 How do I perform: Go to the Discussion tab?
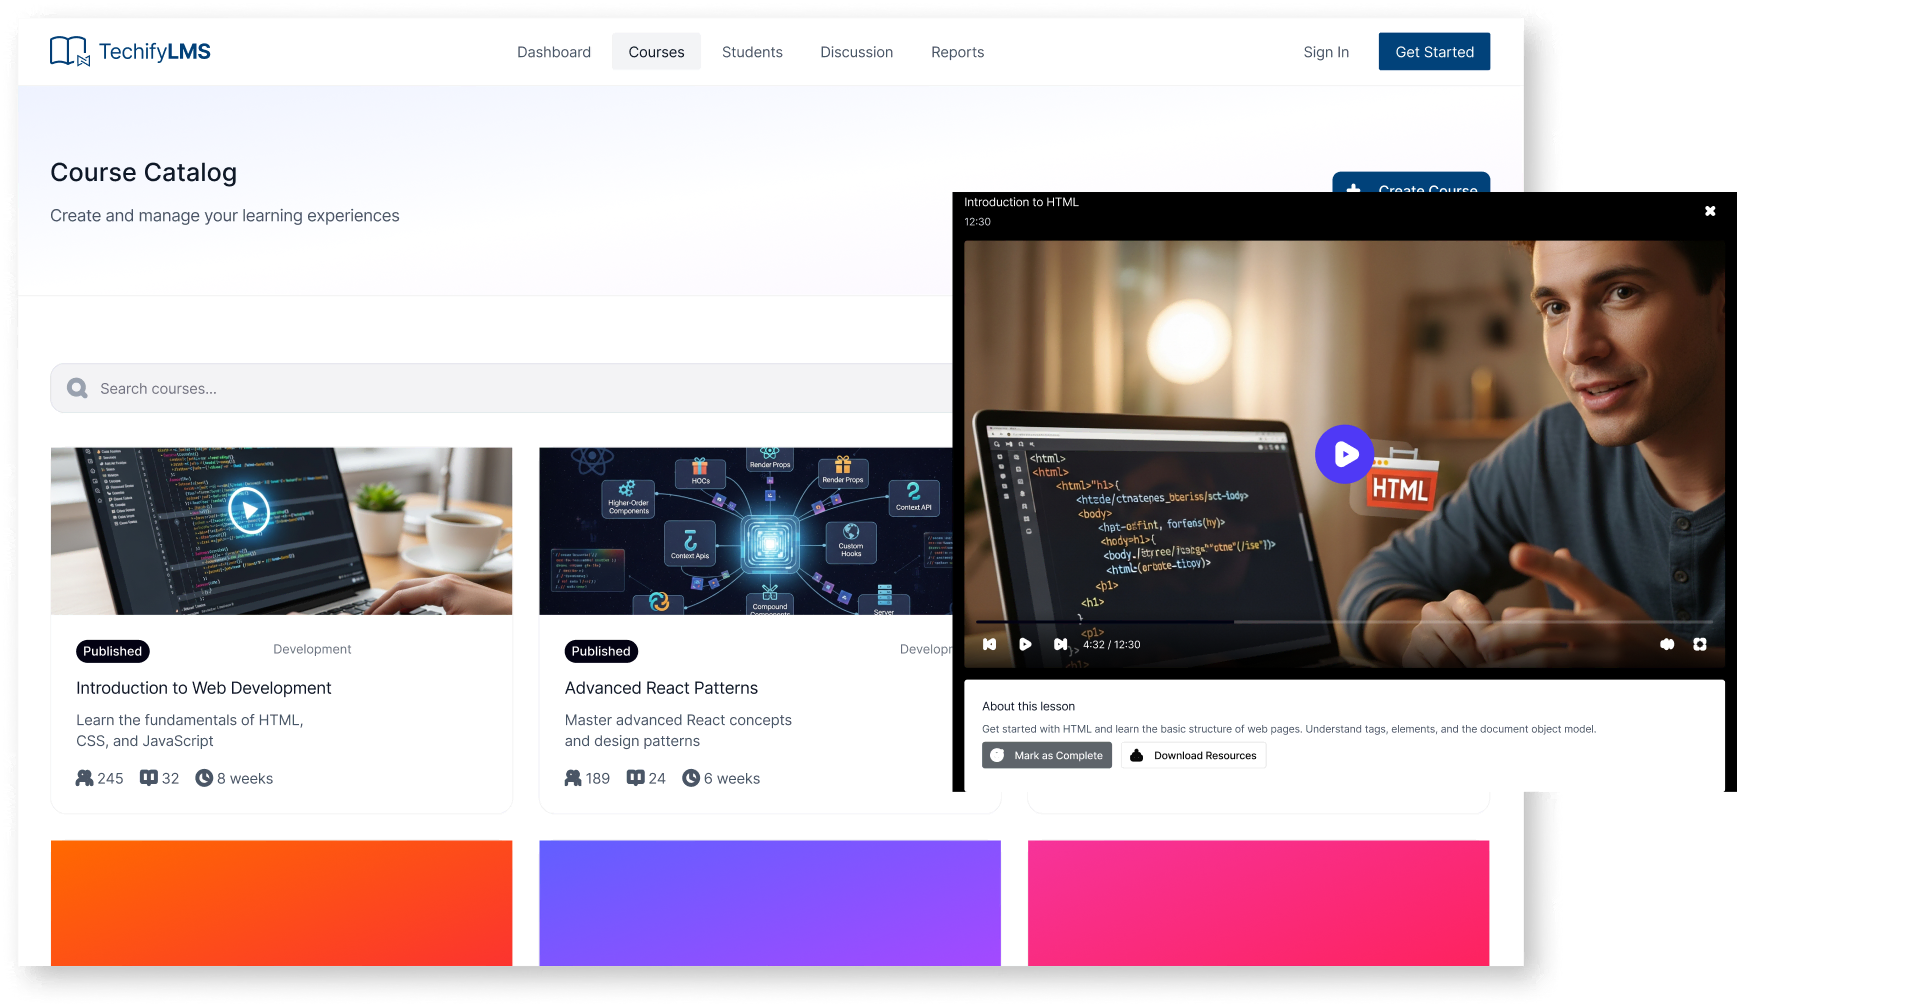pyautogui.click(x=856, y=52)
